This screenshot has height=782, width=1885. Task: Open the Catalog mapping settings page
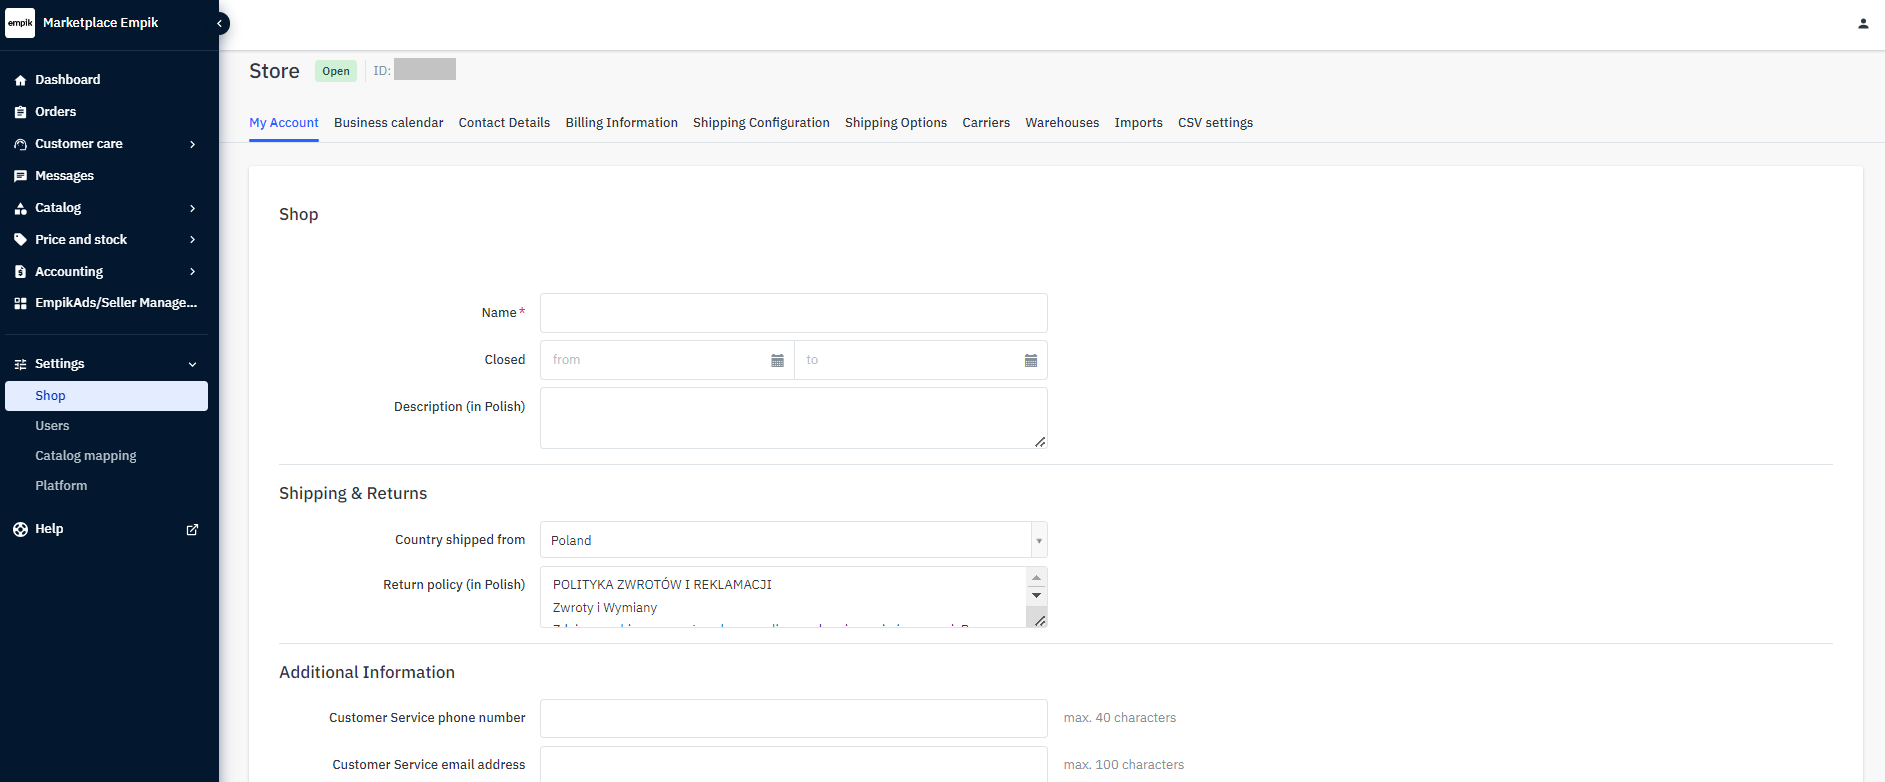(85, 456)
